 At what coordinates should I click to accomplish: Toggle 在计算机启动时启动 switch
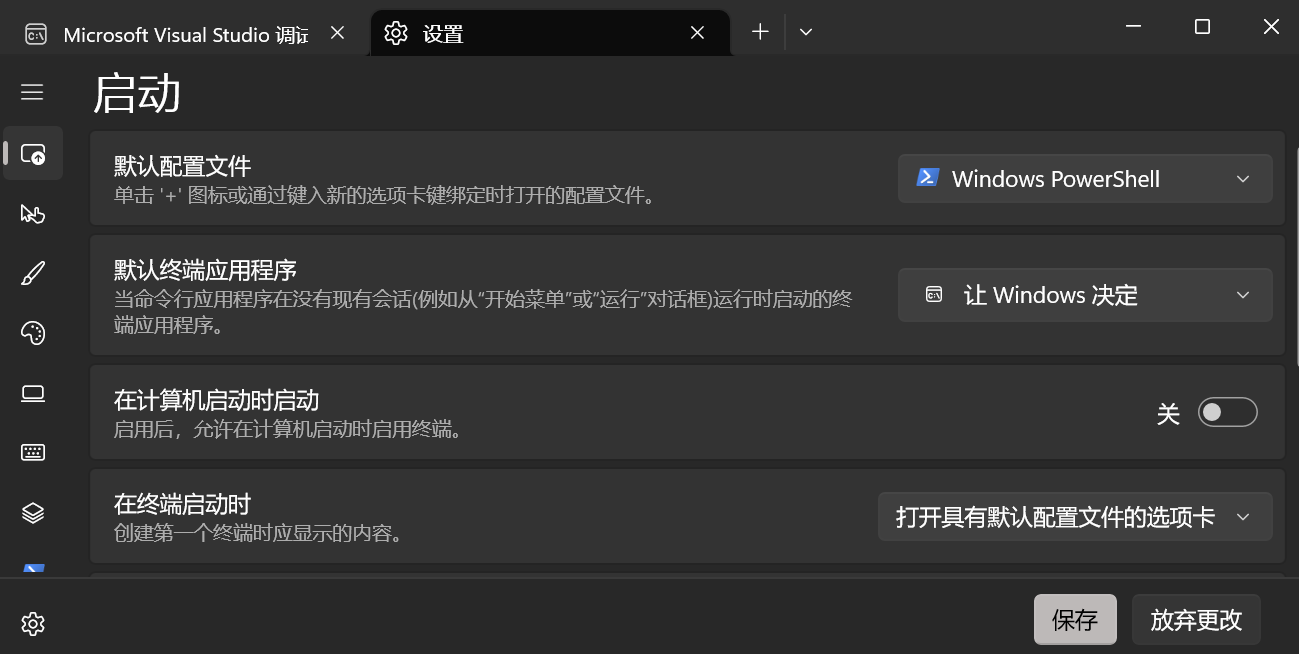(x=1227, y=412)
